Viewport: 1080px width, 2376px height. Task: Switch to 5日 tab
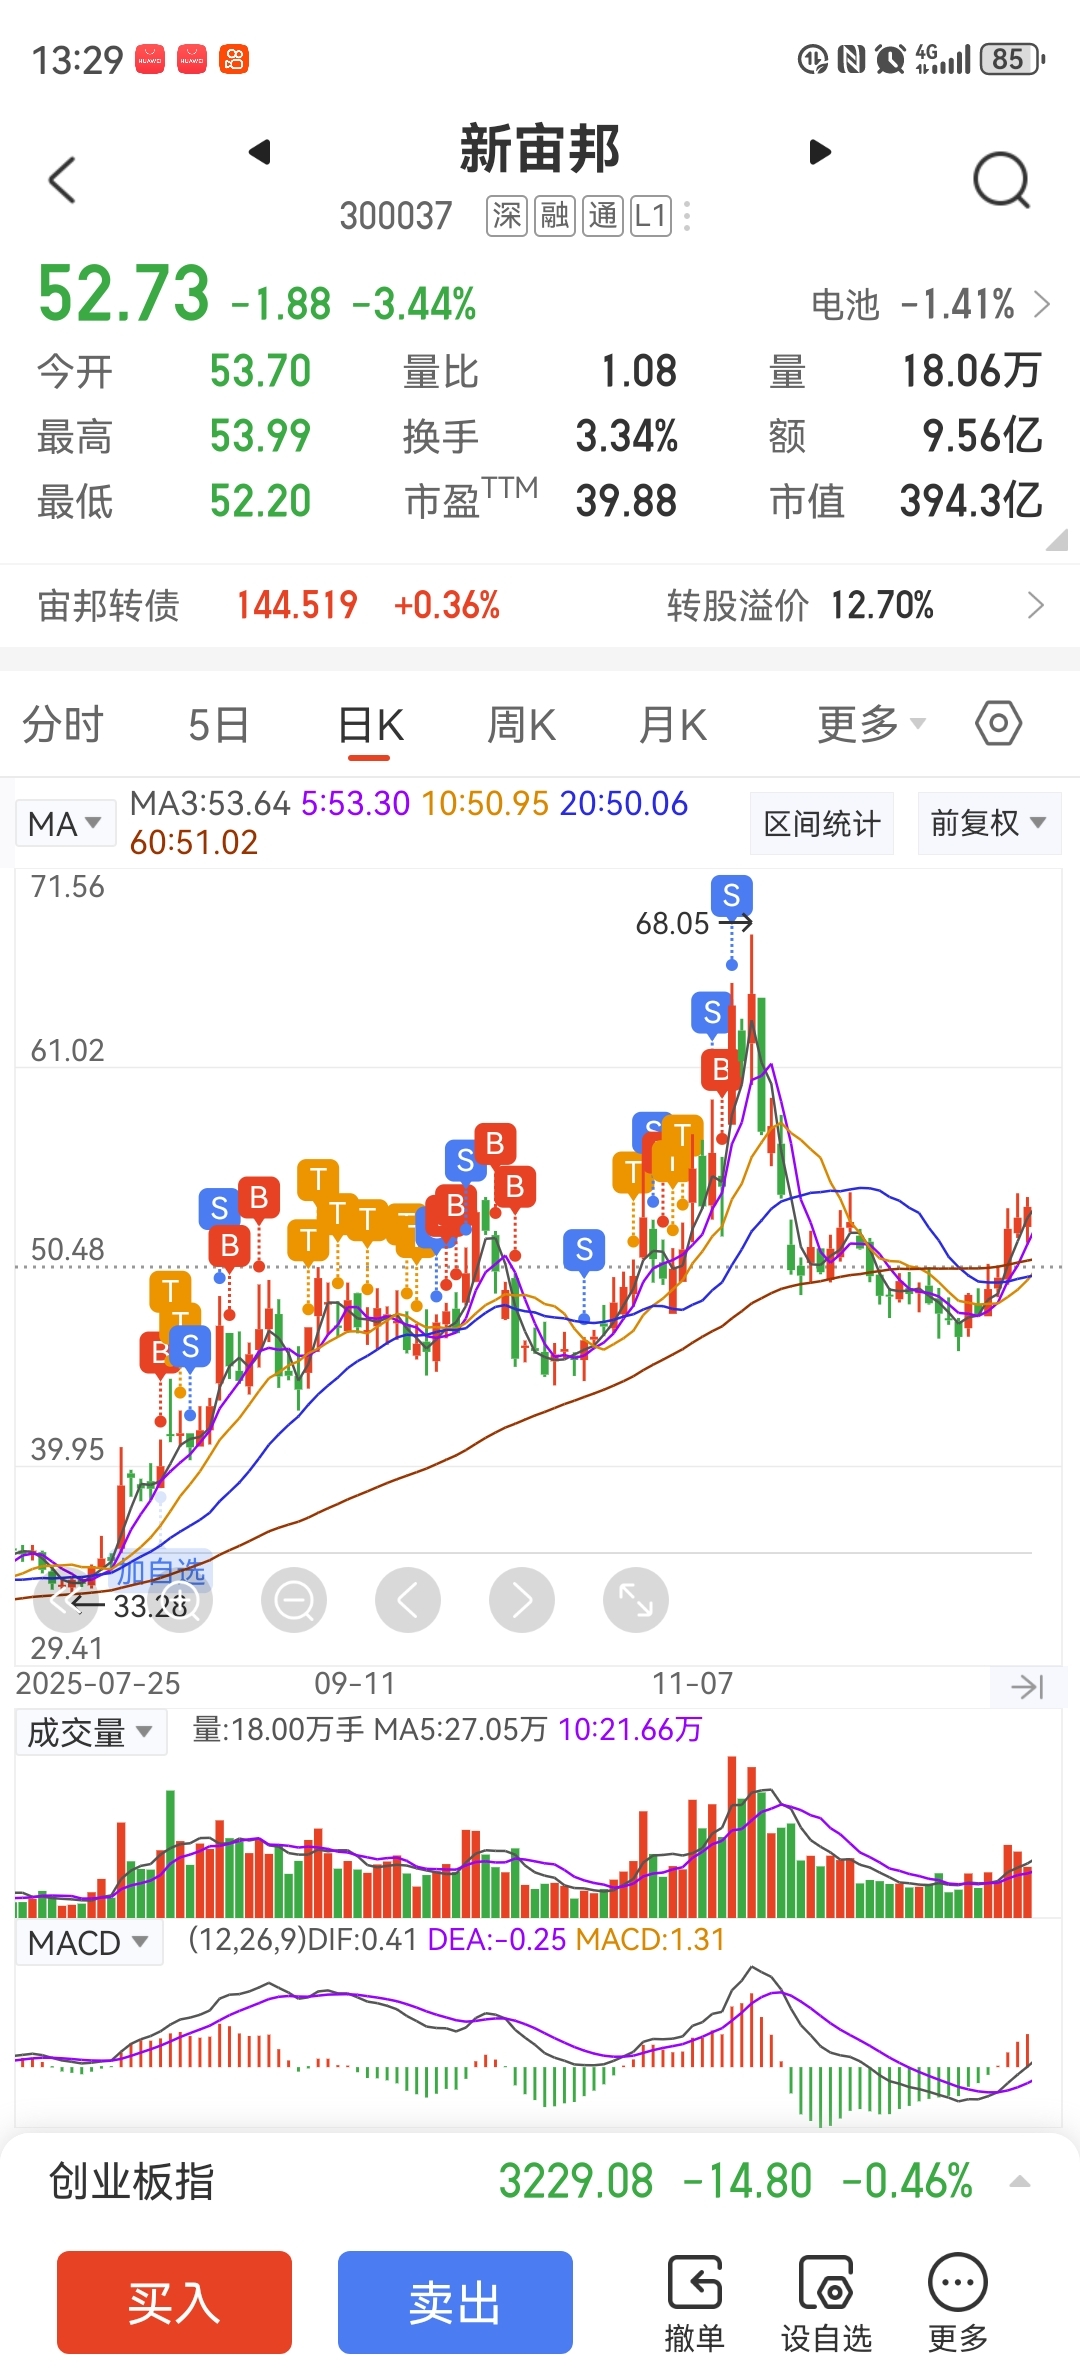pyautogui.click(x=218, y=725)
